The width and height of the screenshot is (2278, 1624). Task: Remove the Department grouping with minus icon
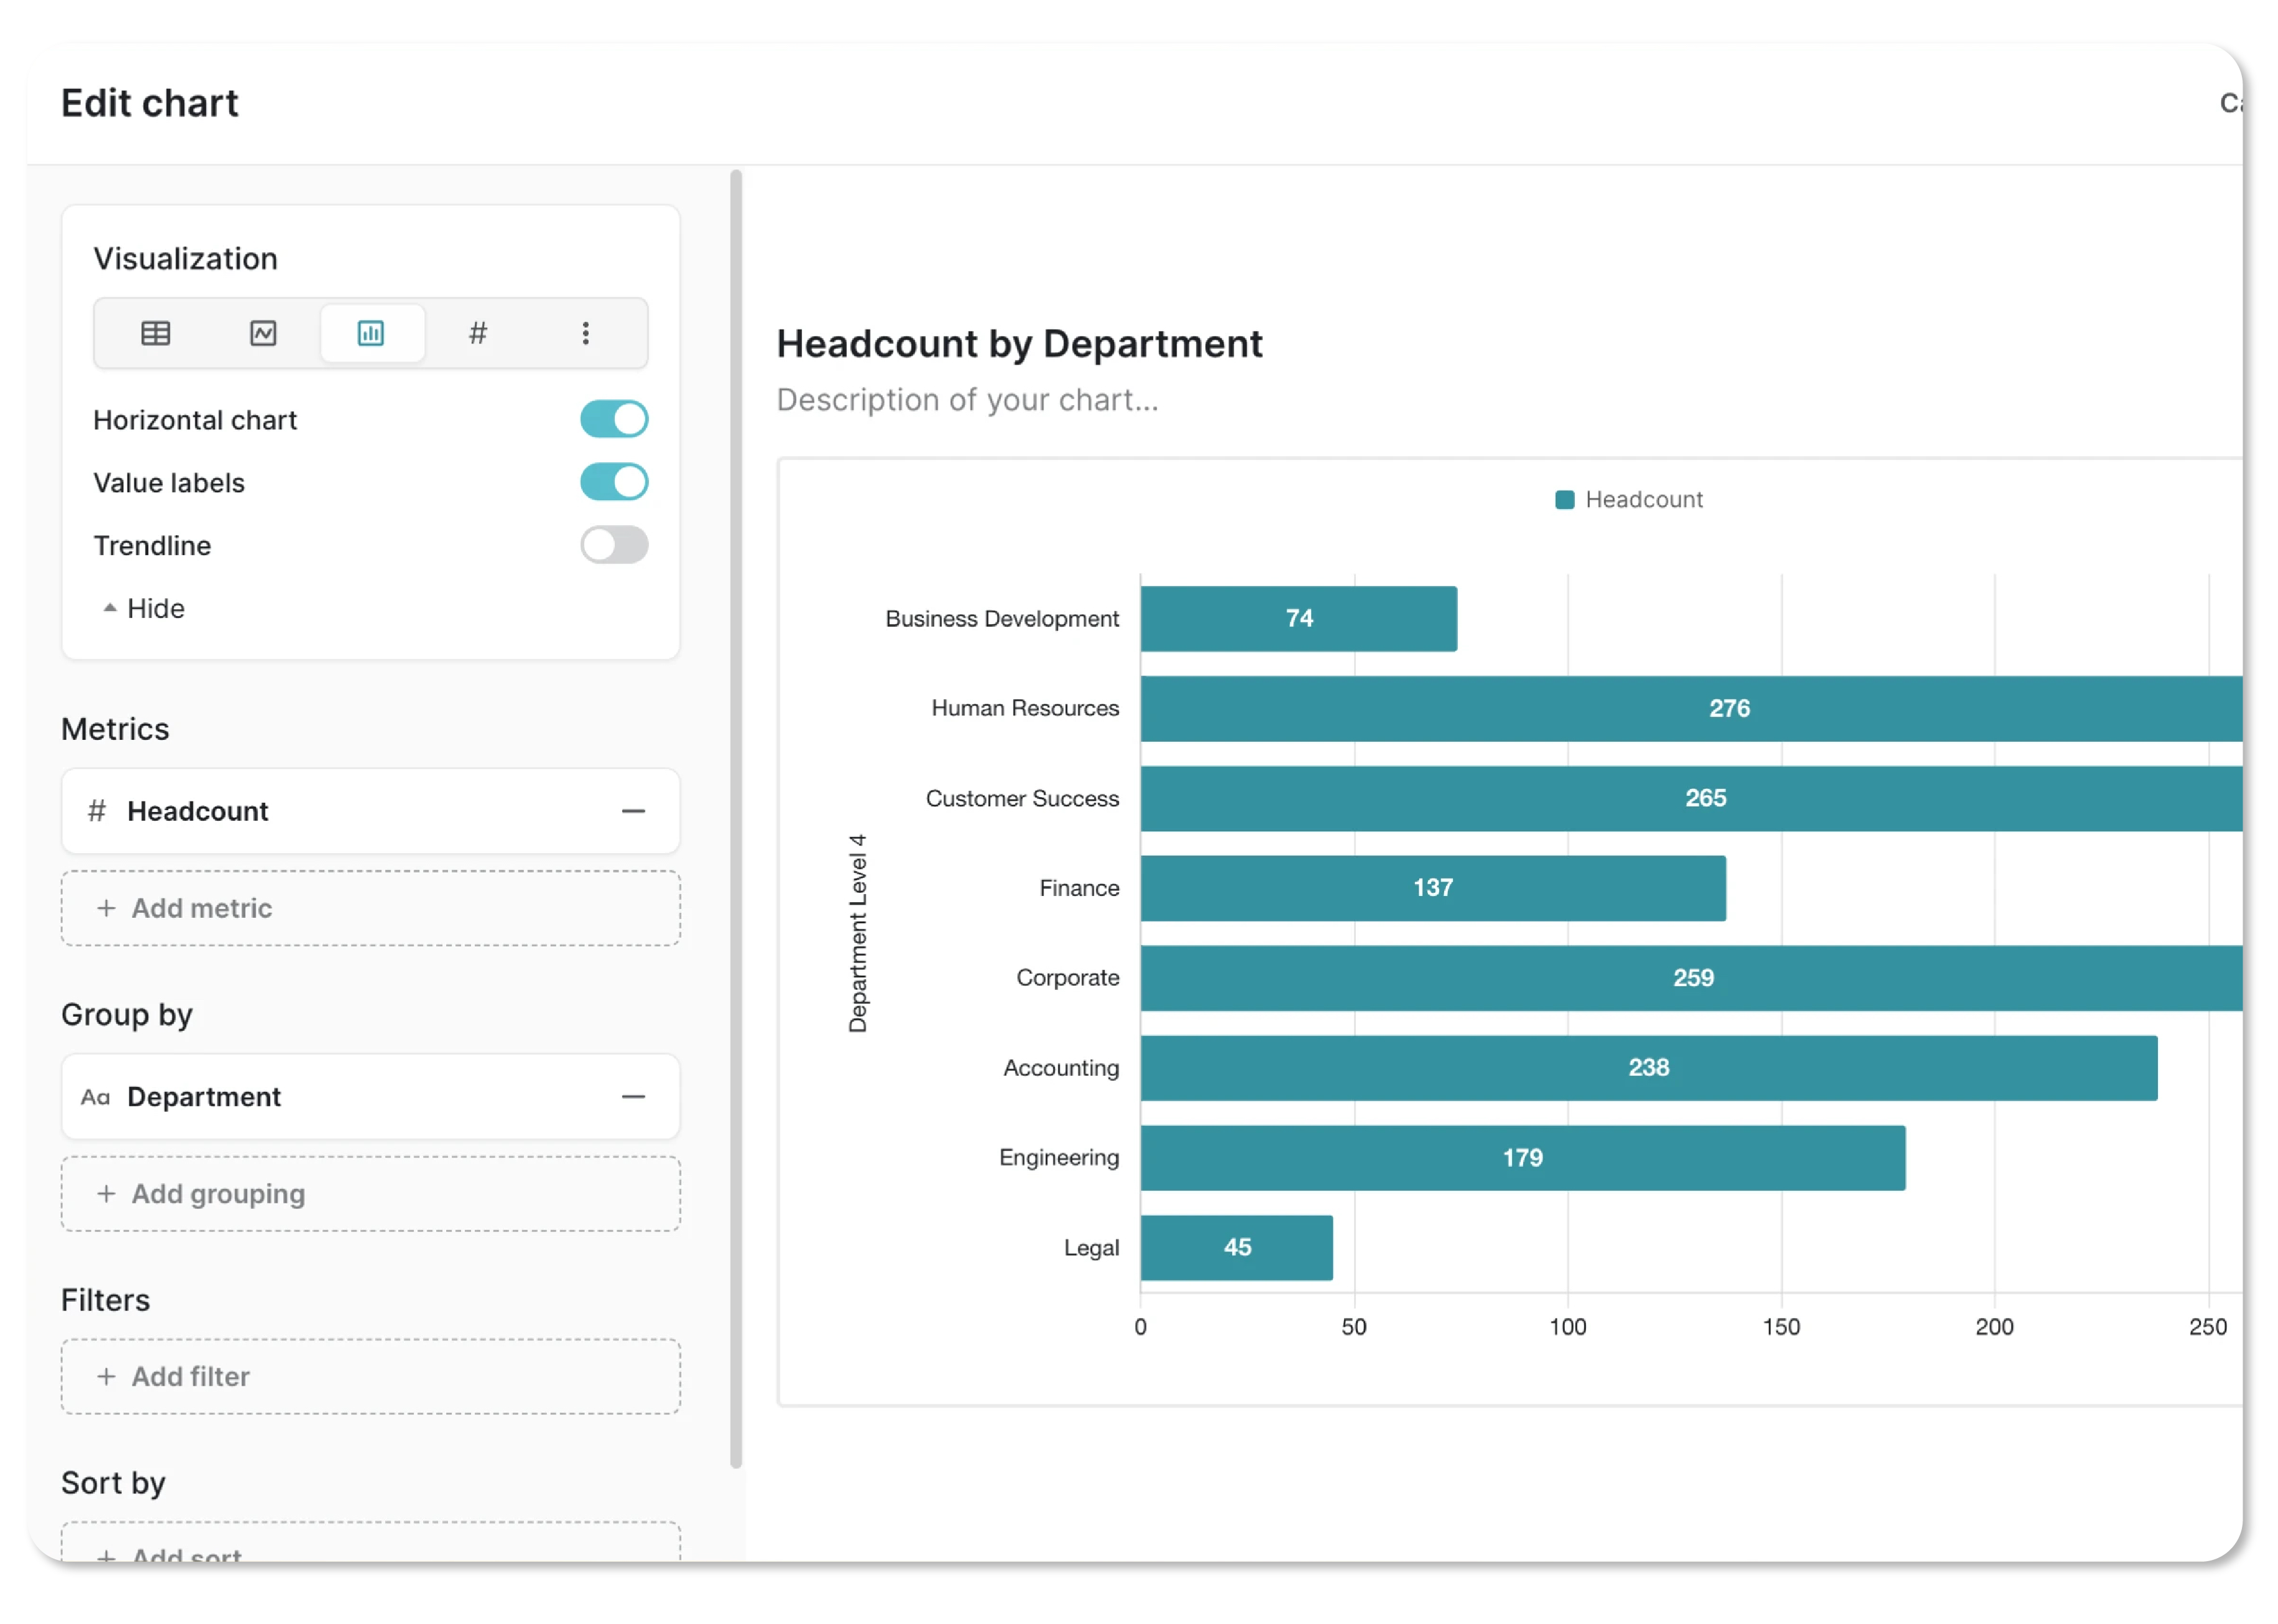pos(633,1097)
